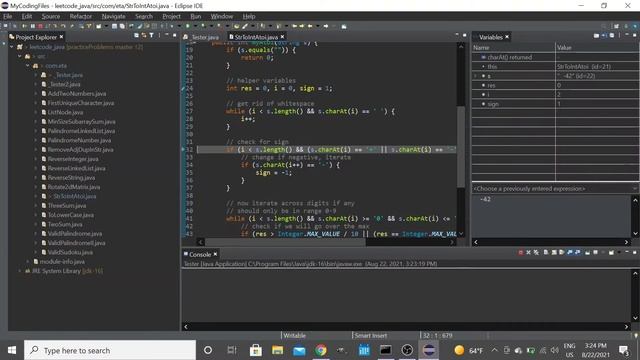Toggle Link with Editor in Project Explorer
The image size is (640, 360).
click(x=143, y=36)
